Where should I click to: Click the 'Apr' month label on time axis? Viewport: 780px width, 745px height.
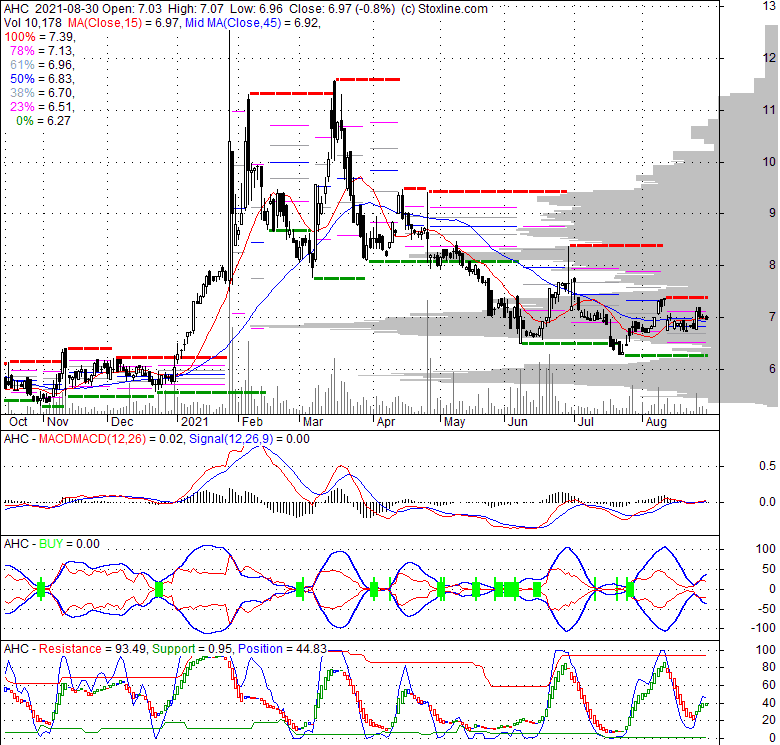click(386, 422)
